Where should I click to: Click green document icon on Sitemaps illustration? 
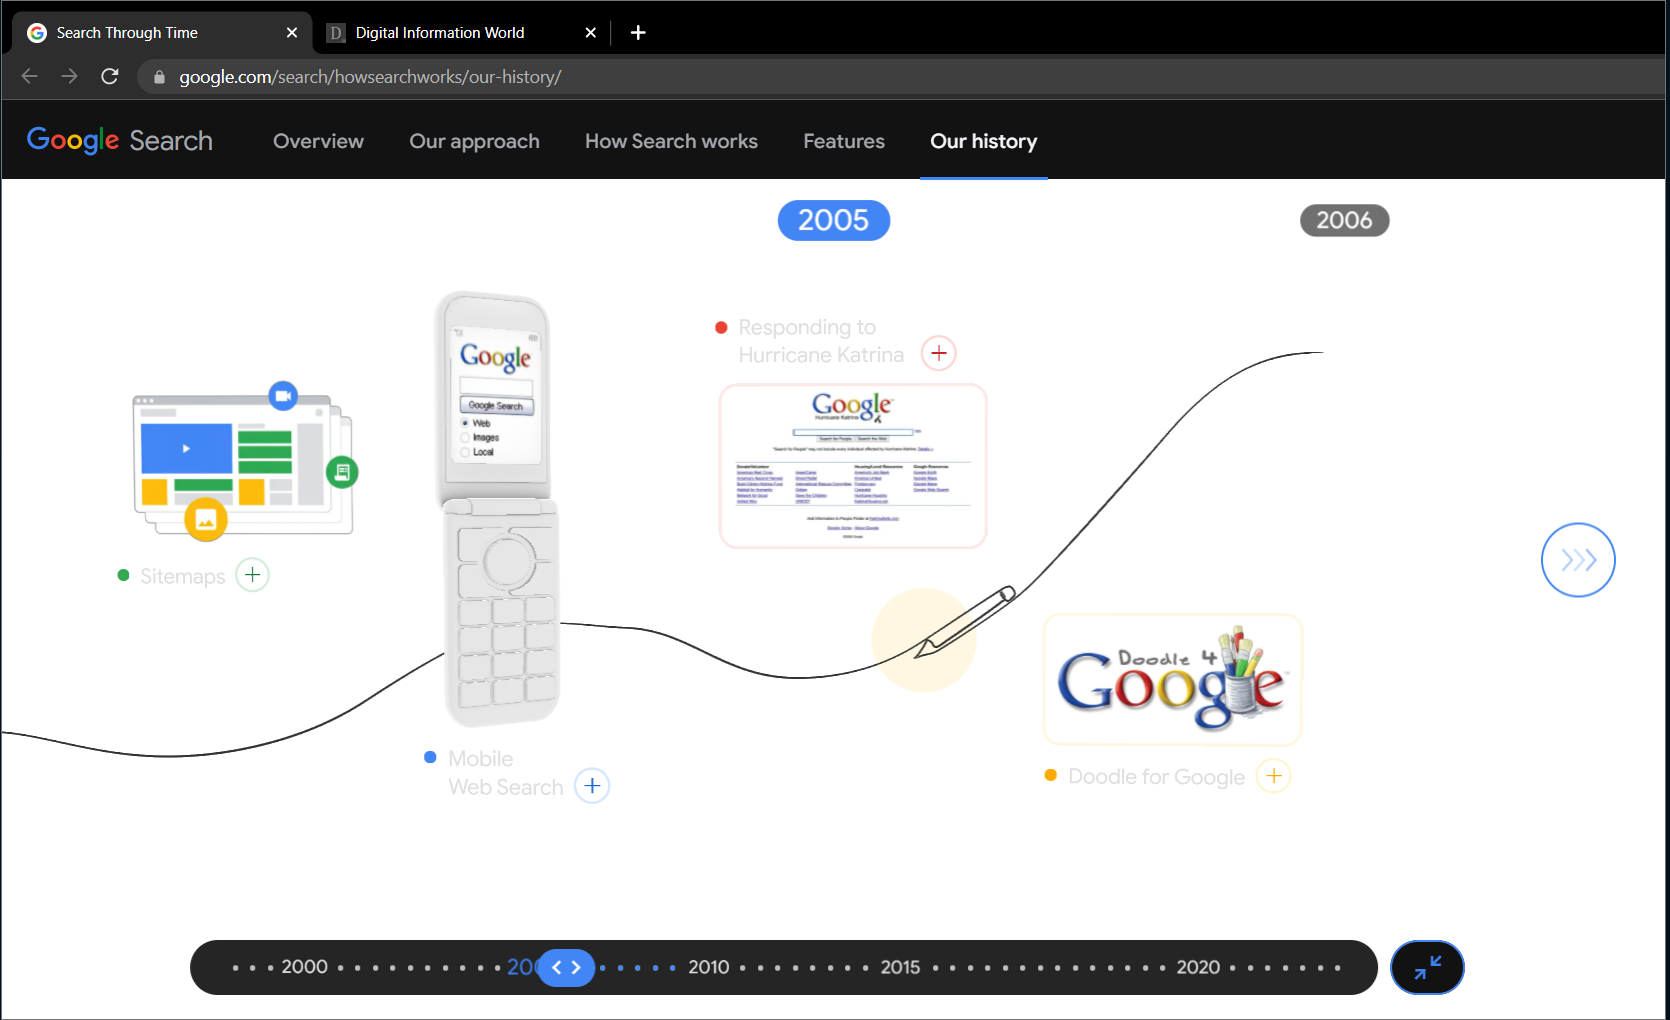click(342, 472)
